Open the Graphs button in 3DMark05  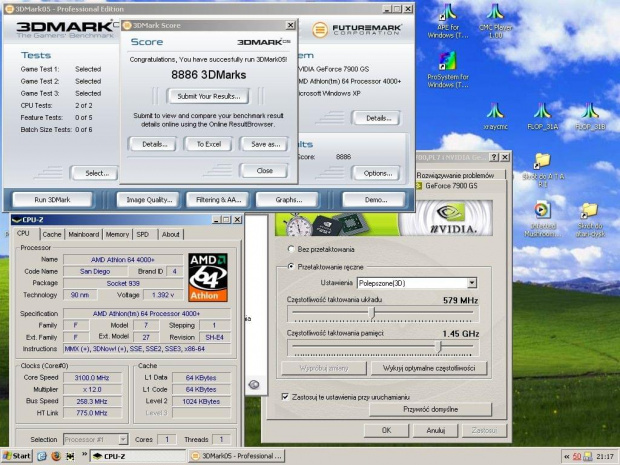coord(288,200)
